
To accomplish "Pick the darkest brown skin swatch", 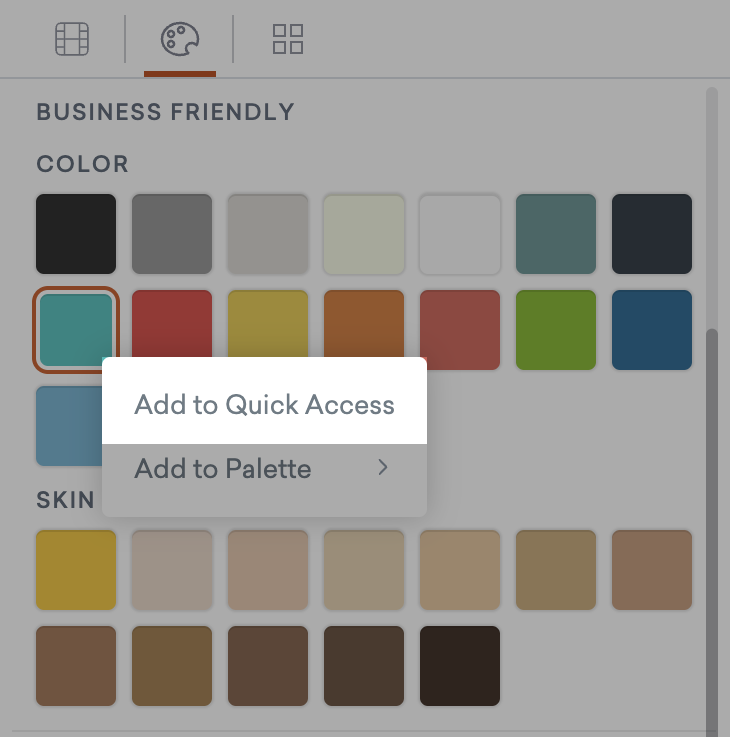I will coord(460,666).
